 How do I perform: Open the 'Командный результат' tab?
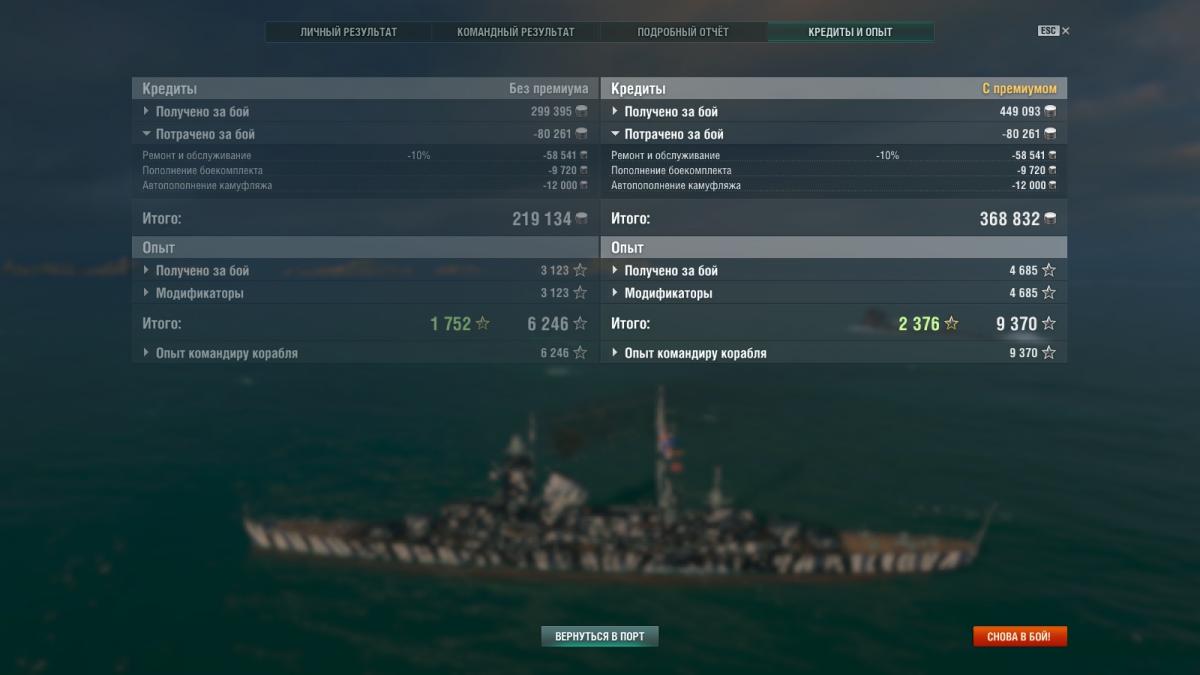tap(515, 32)
